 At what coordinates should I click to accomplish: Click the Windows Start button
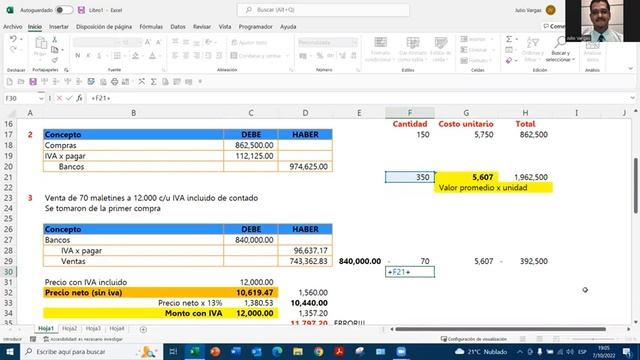(10, 351)
